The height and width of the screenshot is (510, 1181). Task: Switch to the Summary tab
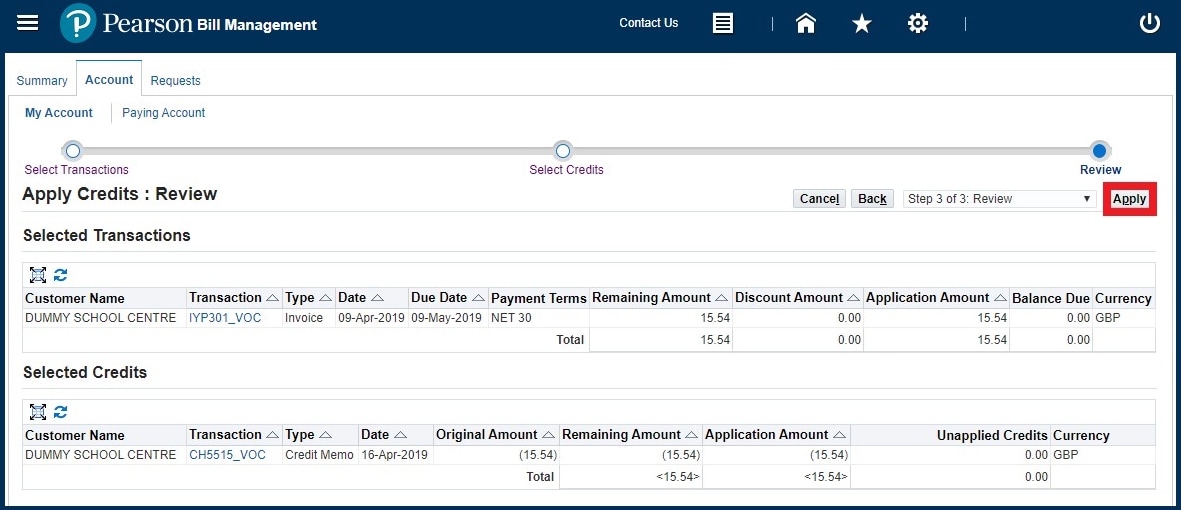coord(42,81)
